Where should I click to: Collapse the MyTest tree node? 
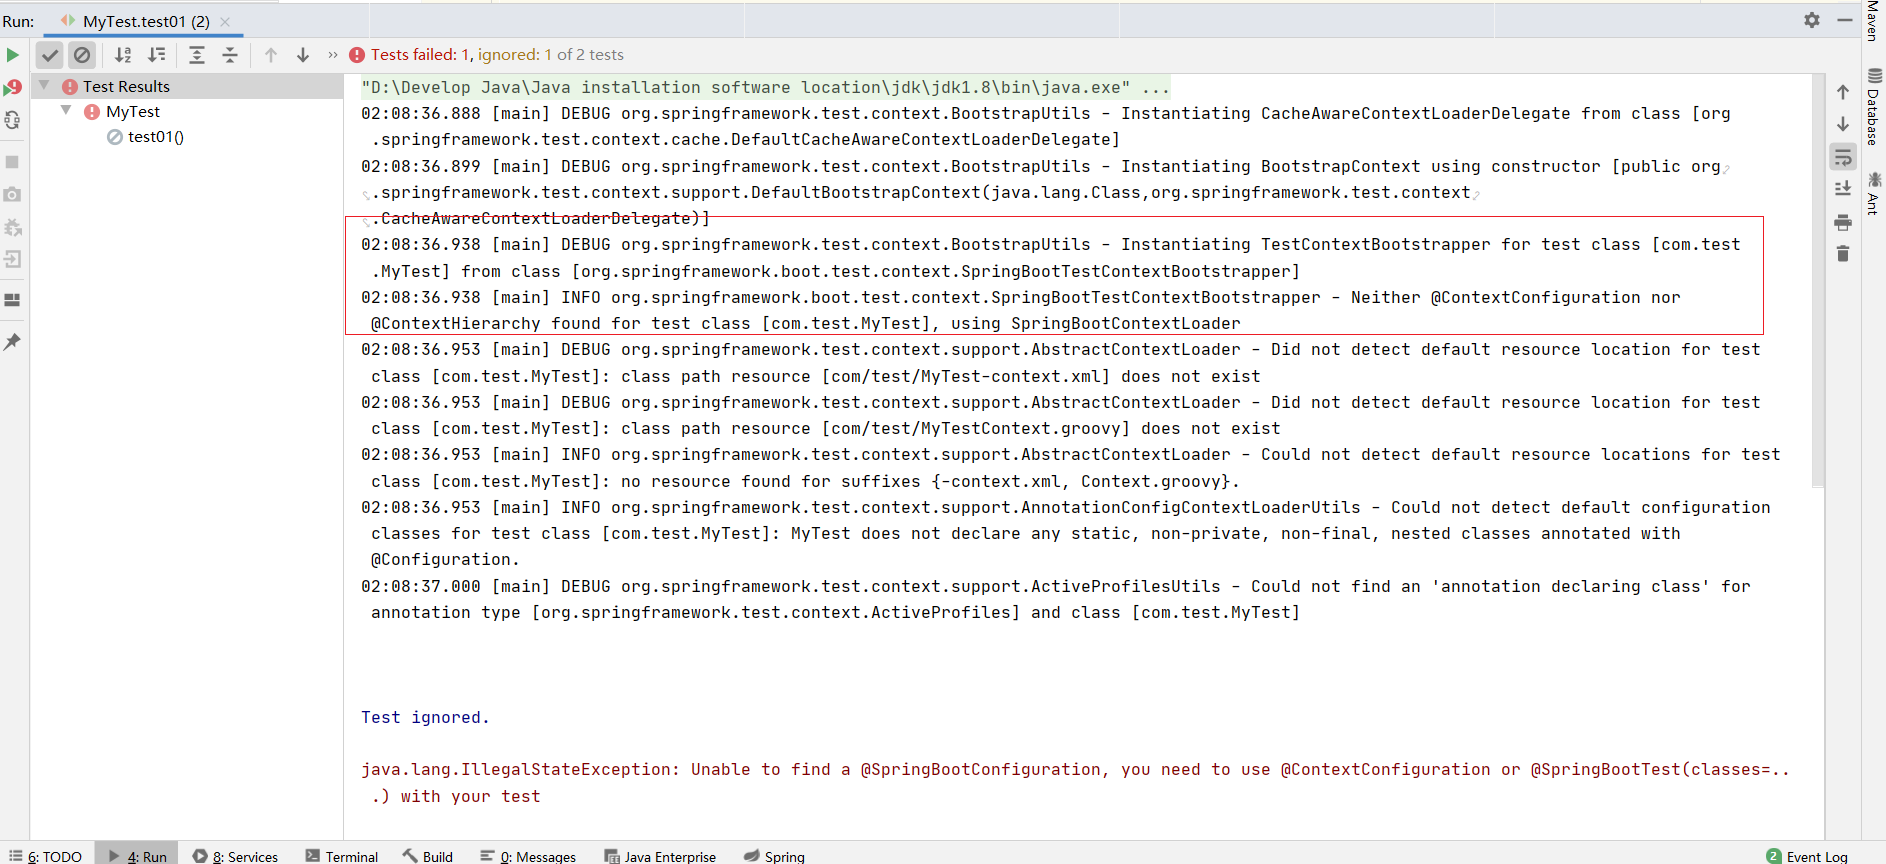(66, 111)
